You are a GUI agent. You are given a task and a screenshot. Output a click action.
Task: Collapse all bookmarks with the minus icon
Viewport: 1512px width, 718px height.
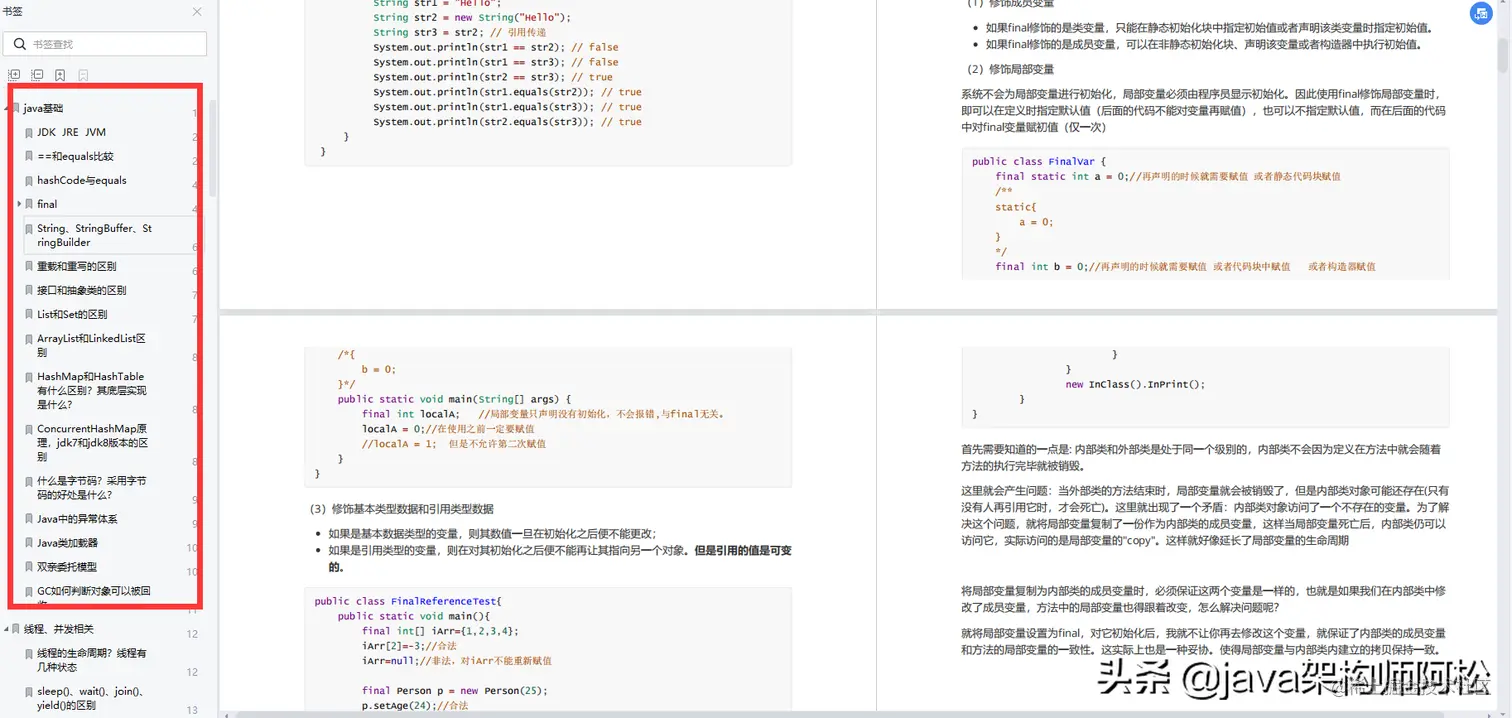click(x=37, y=75)
